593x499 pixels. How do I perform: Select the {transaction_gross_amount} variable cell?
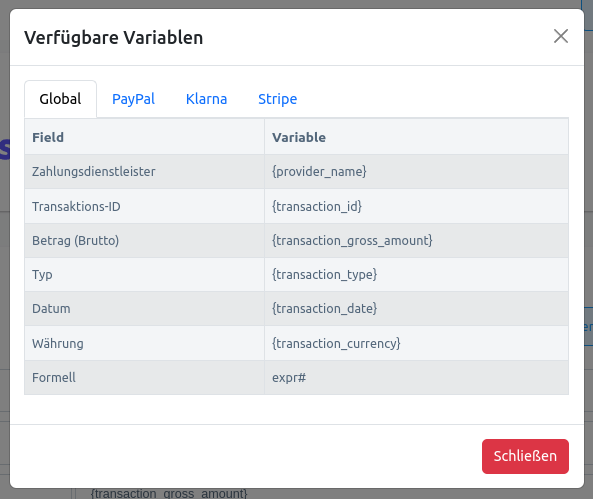pyautogui.click(x=416, y=241)
